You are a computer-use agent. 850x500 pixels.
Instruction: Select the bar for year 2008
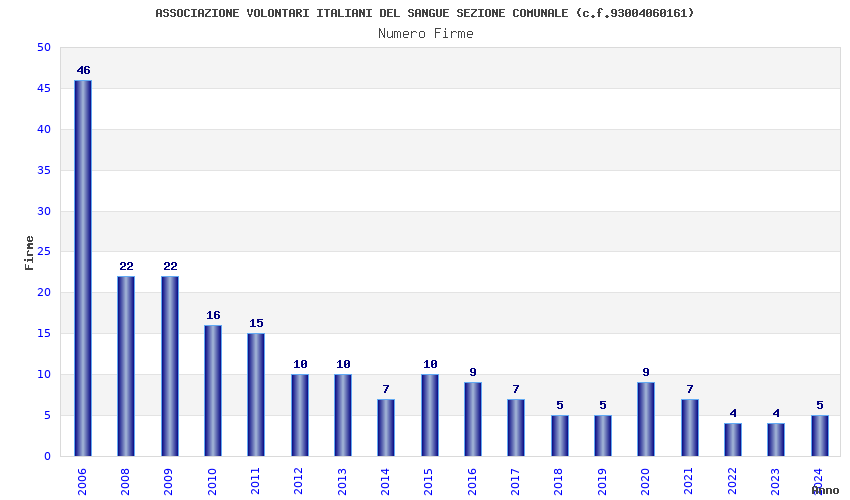(126, 366)
